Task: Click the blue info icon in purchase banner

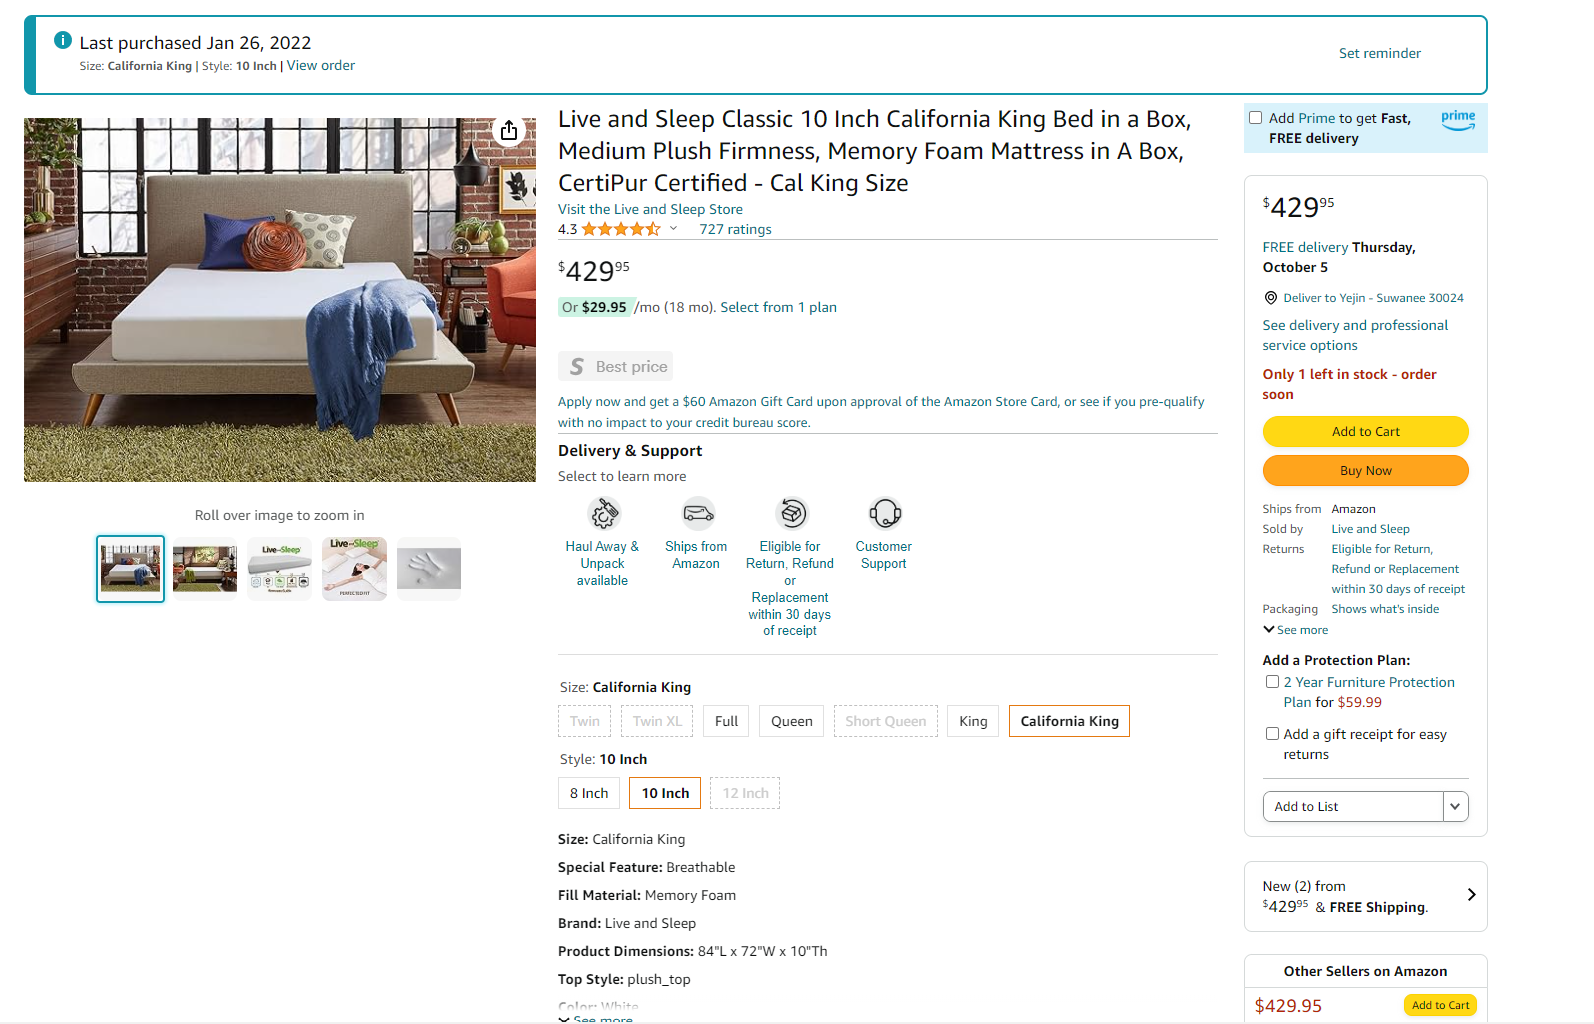Action: pyautogui.click(x=63, y=41)
